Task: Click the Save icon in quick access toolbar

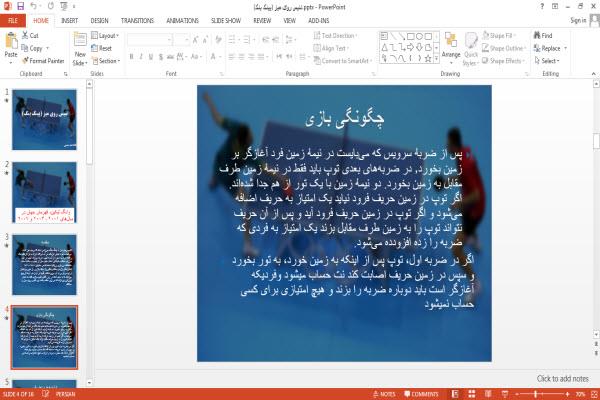Action: pos(20,6)
